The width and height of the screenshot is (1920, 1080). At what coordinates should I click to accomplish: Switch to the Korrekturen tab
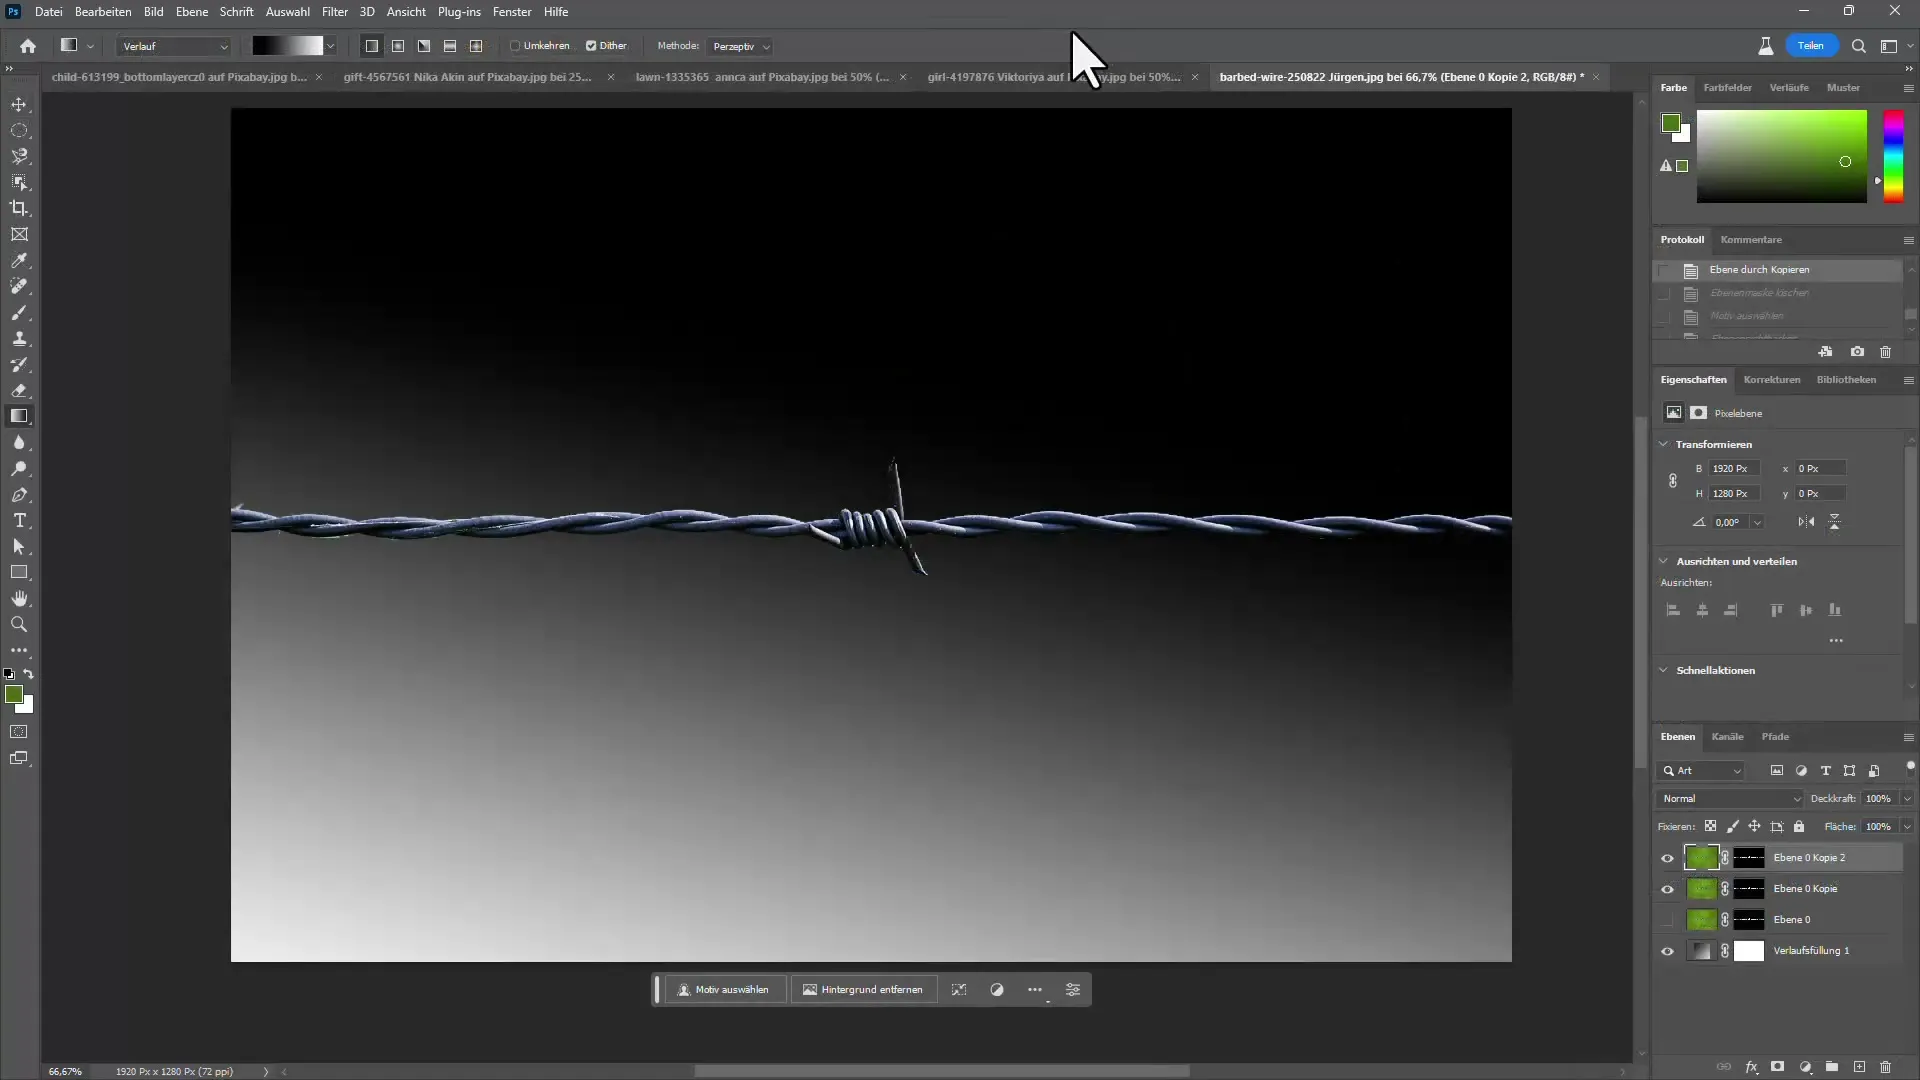[x=1771, y=380]
